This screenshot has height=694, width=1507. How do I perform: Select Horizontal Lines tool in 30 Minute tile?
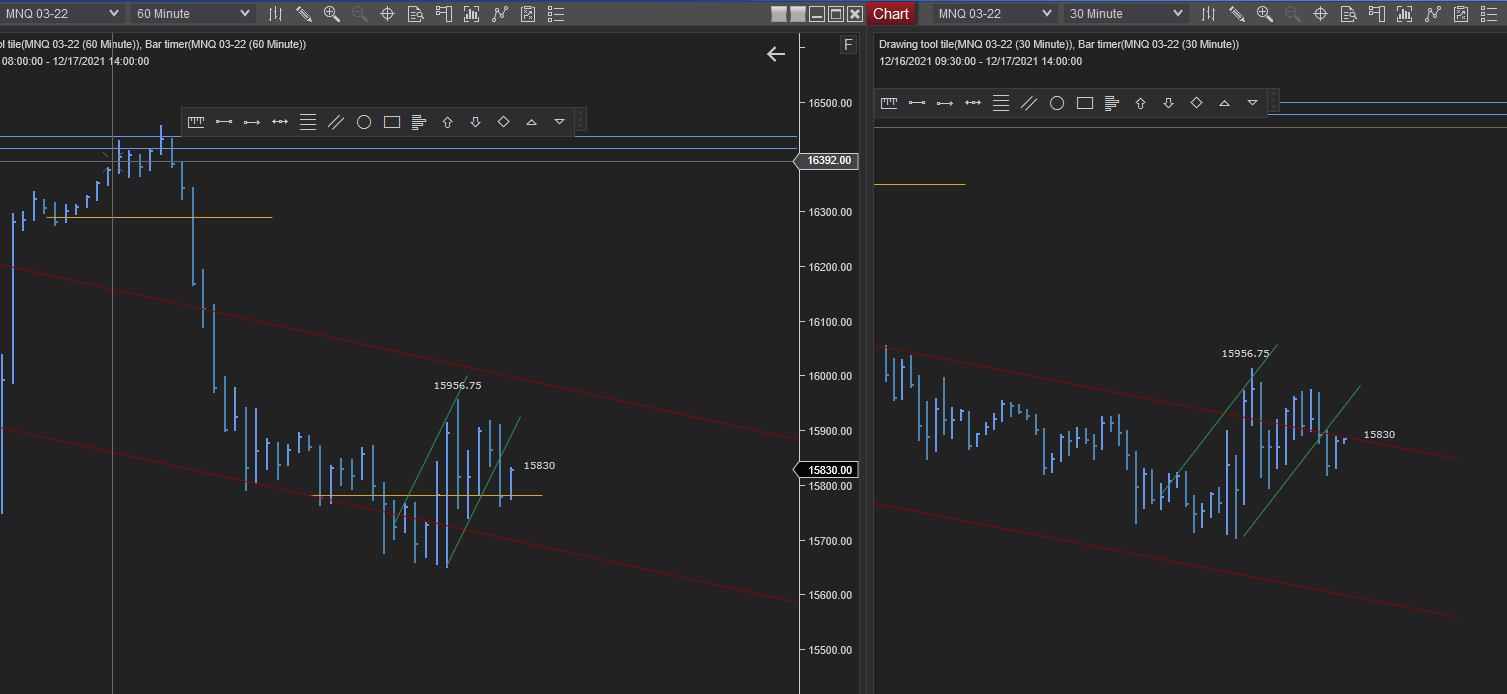click(1001, 103)
